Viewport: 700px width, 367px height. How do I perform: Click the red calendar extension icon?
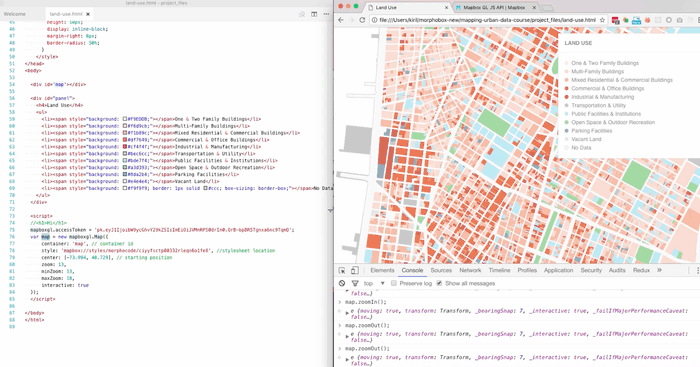coord(615,20)
